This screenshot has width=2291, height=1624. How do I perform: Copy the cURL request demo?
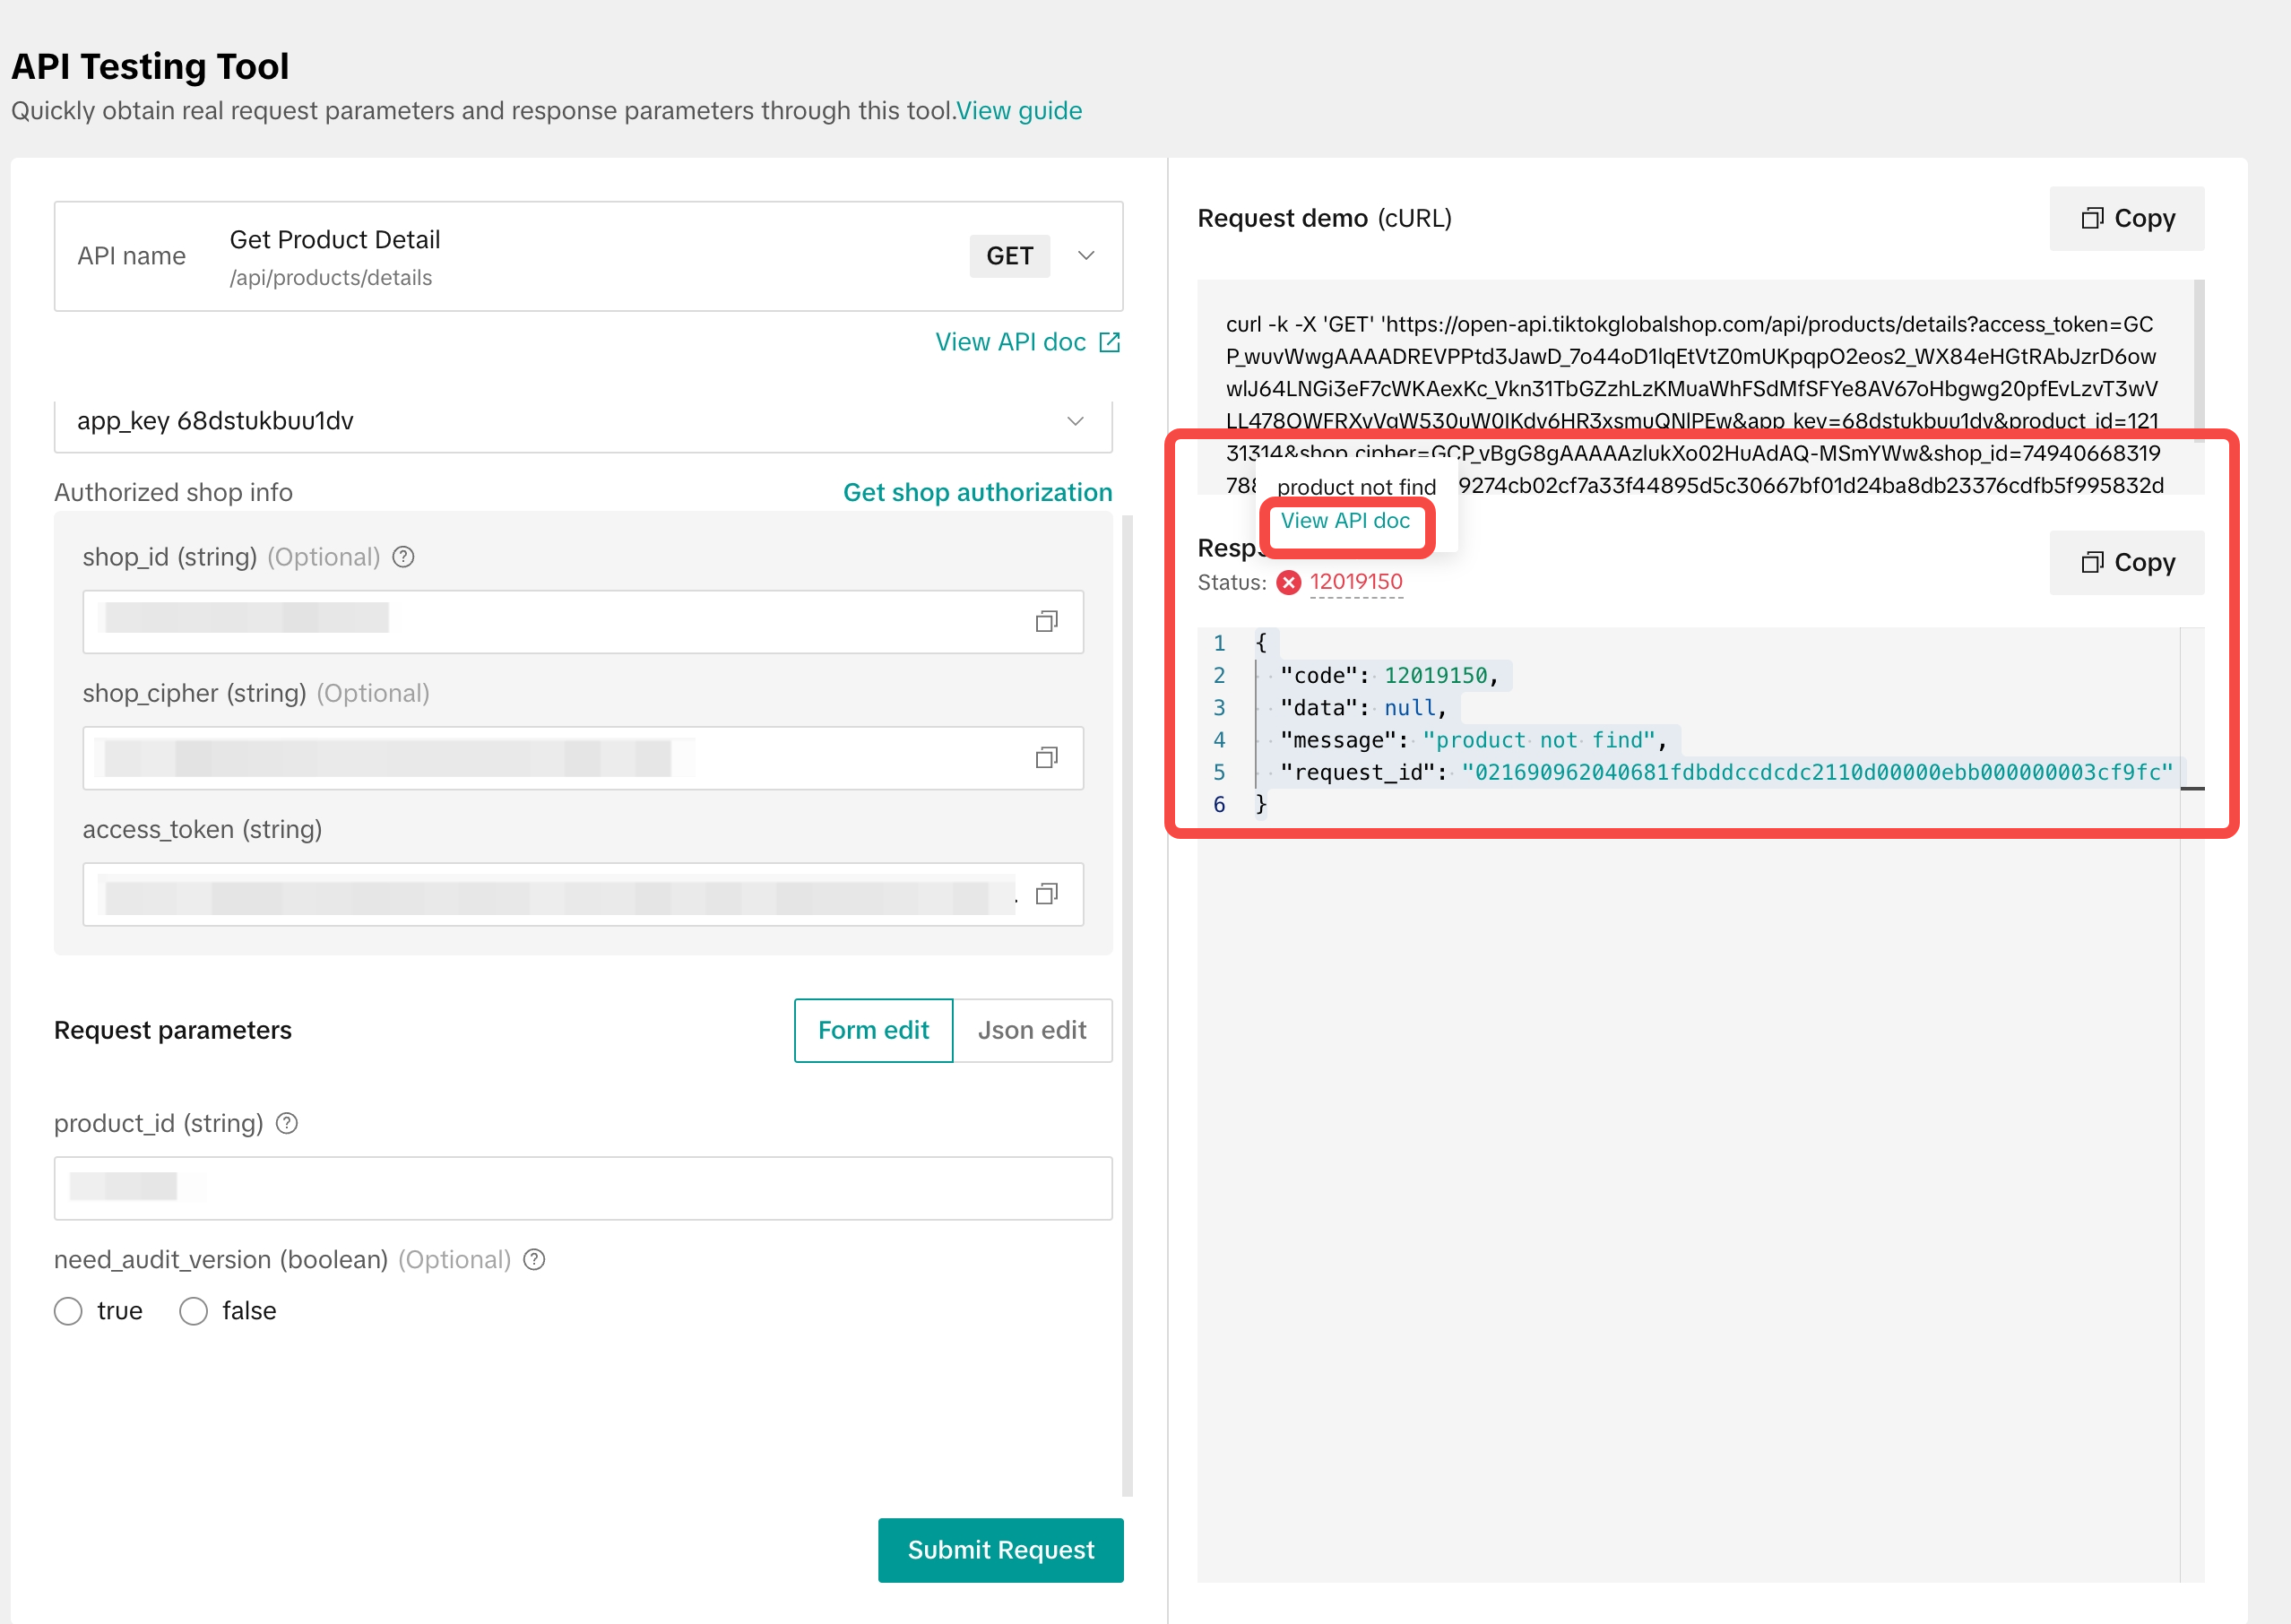click(2126, 218)
